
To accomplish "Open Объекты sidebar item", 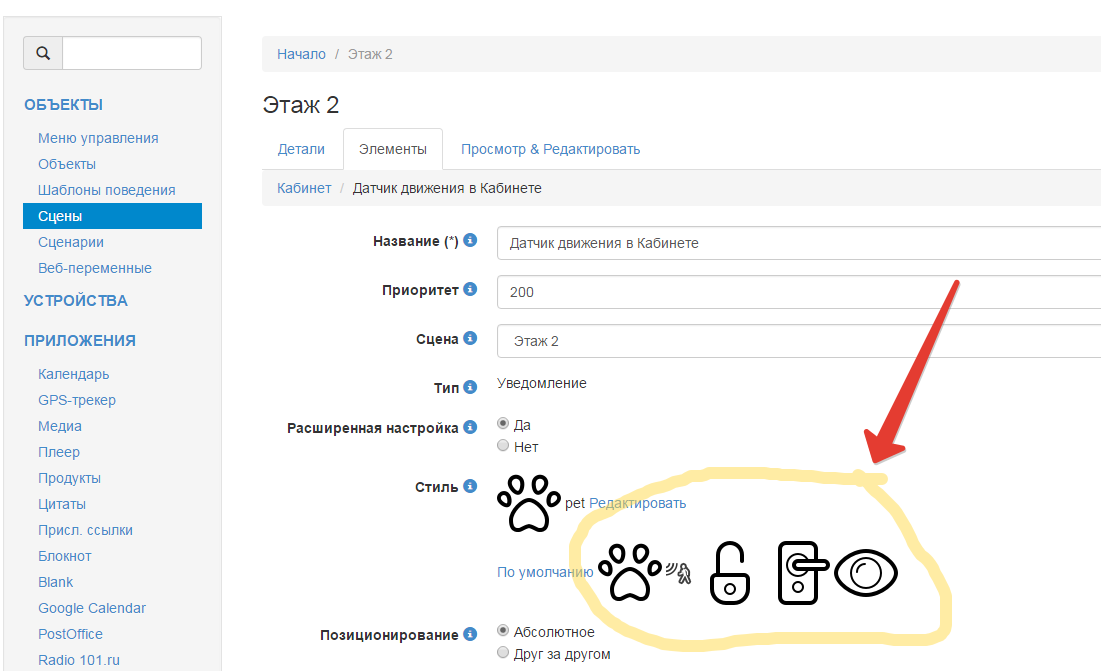I will (67, 164).
